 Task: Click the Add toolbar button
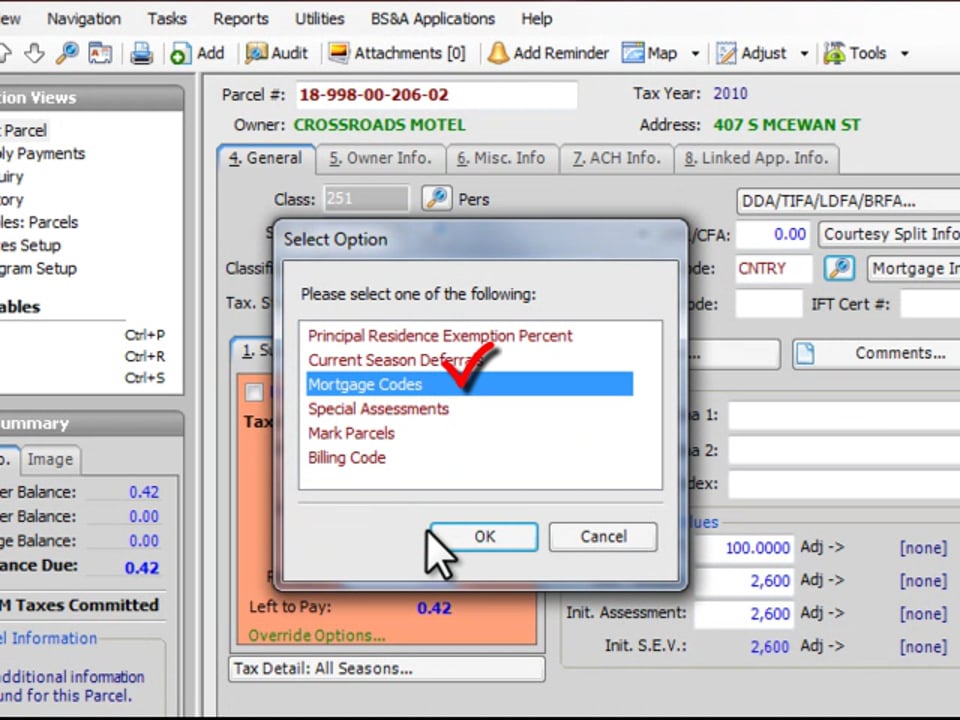click(x=198, y=53)
